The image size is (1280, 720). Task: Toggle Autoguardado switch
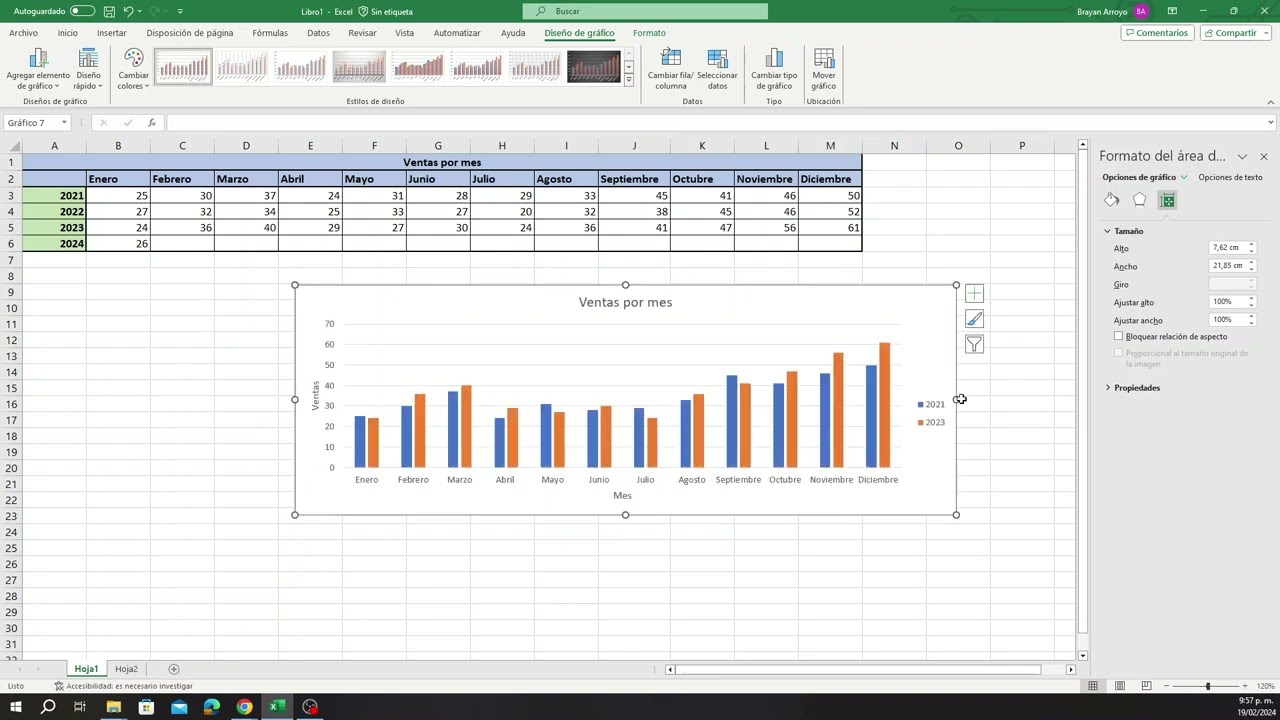[82, 11]
